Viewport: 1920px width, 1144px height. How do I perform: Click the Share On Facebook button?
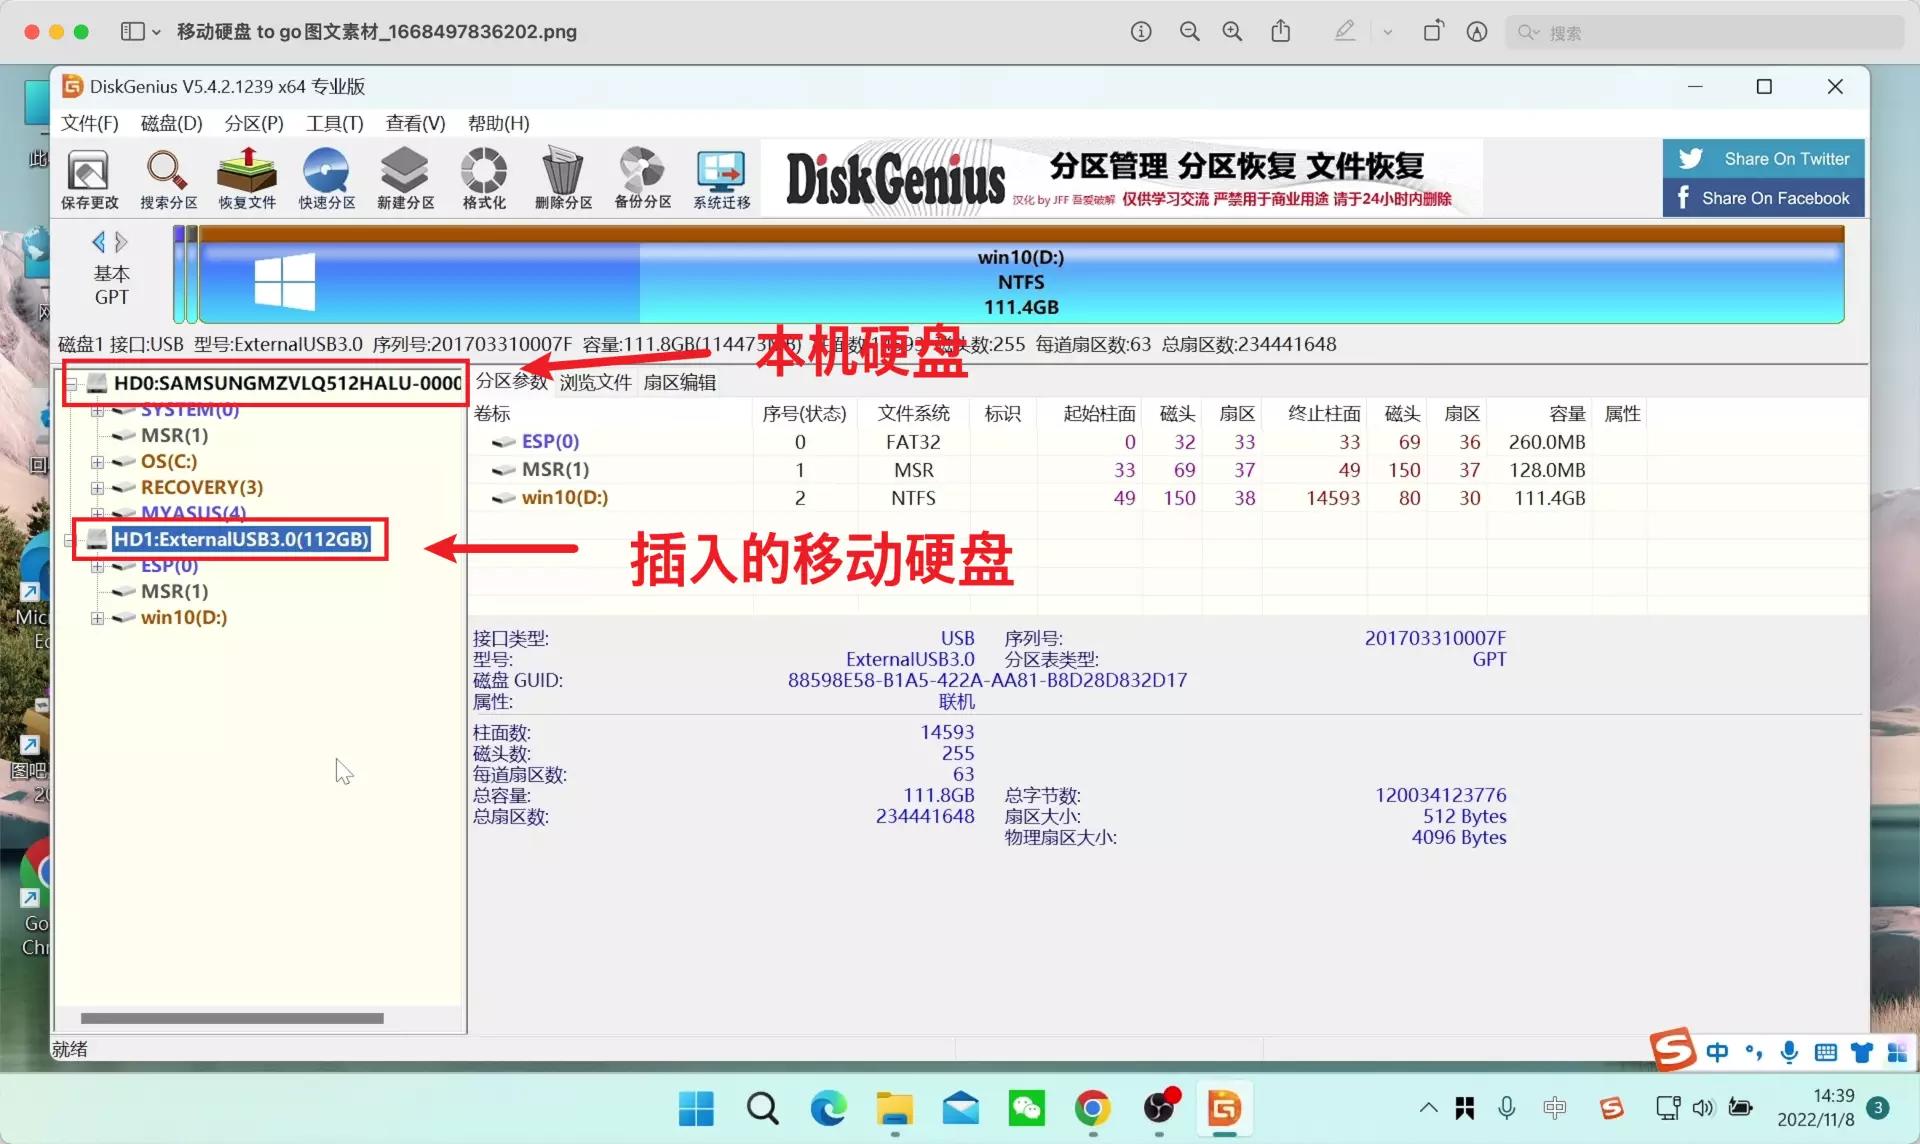pos(1762,197)
